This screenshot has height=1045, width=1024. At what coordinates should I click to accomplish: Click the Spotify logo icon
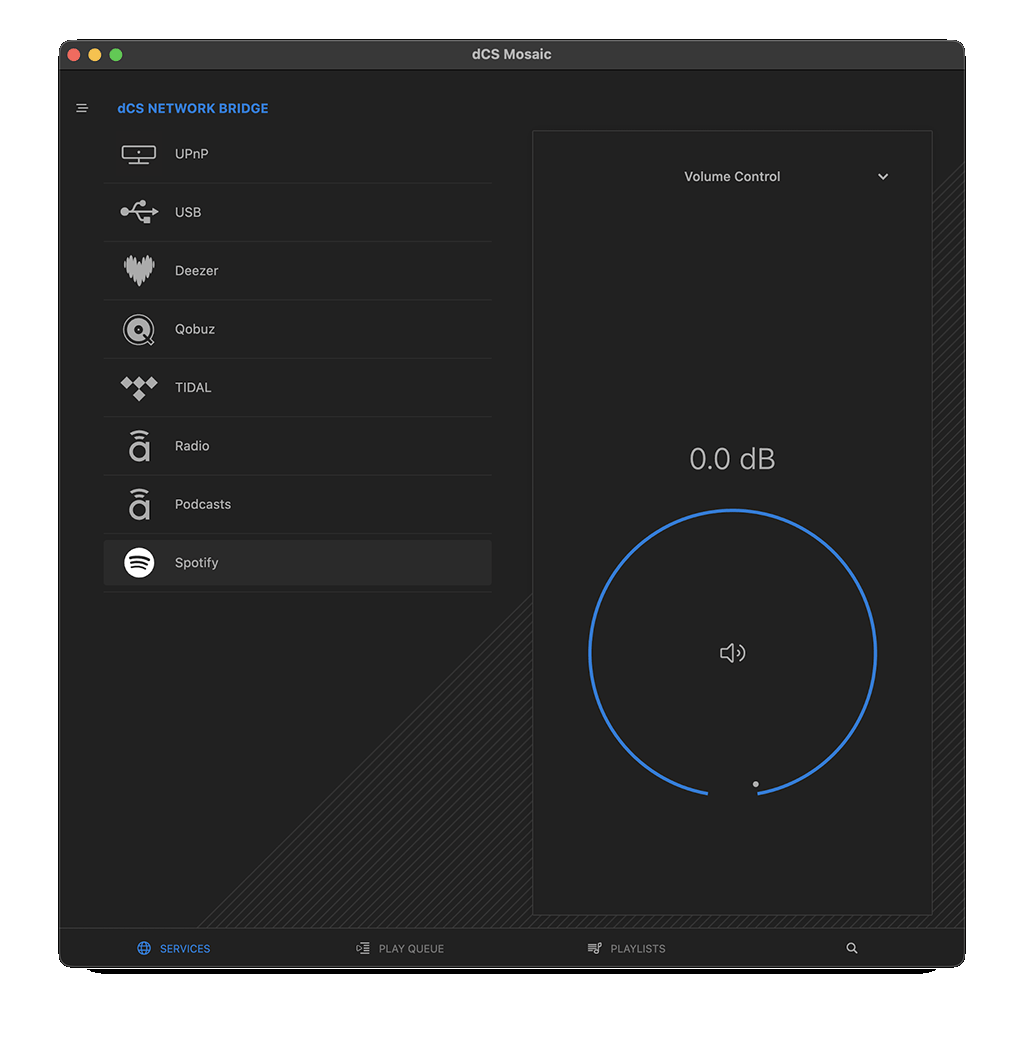point(139,563)
